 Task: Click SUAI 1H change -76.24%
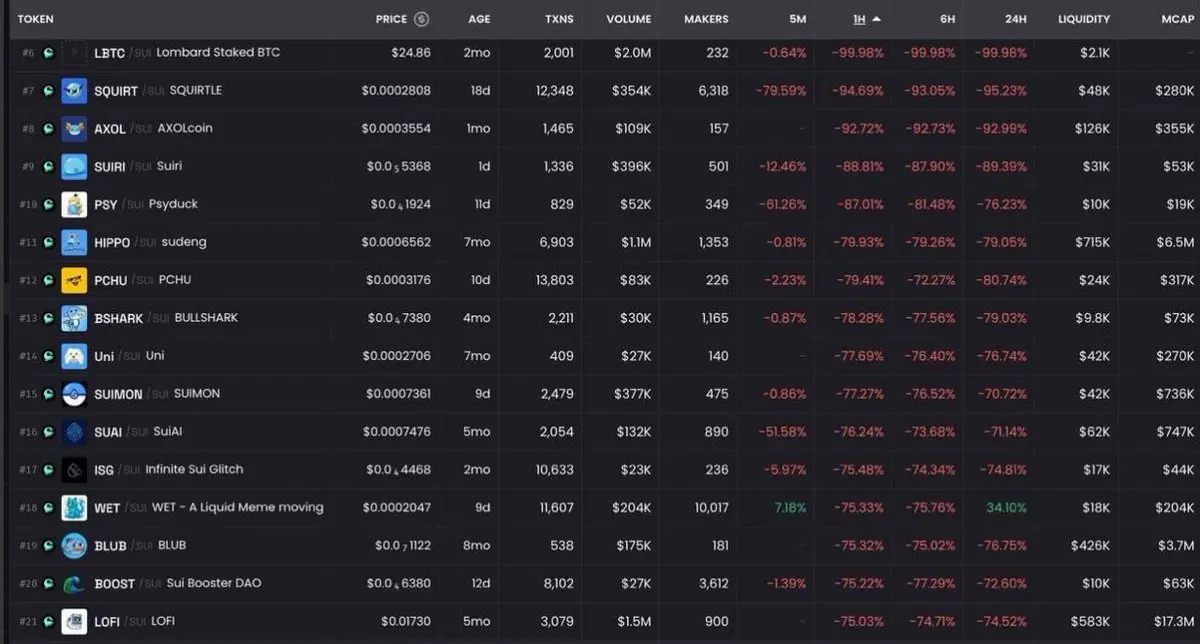[859, 432]
